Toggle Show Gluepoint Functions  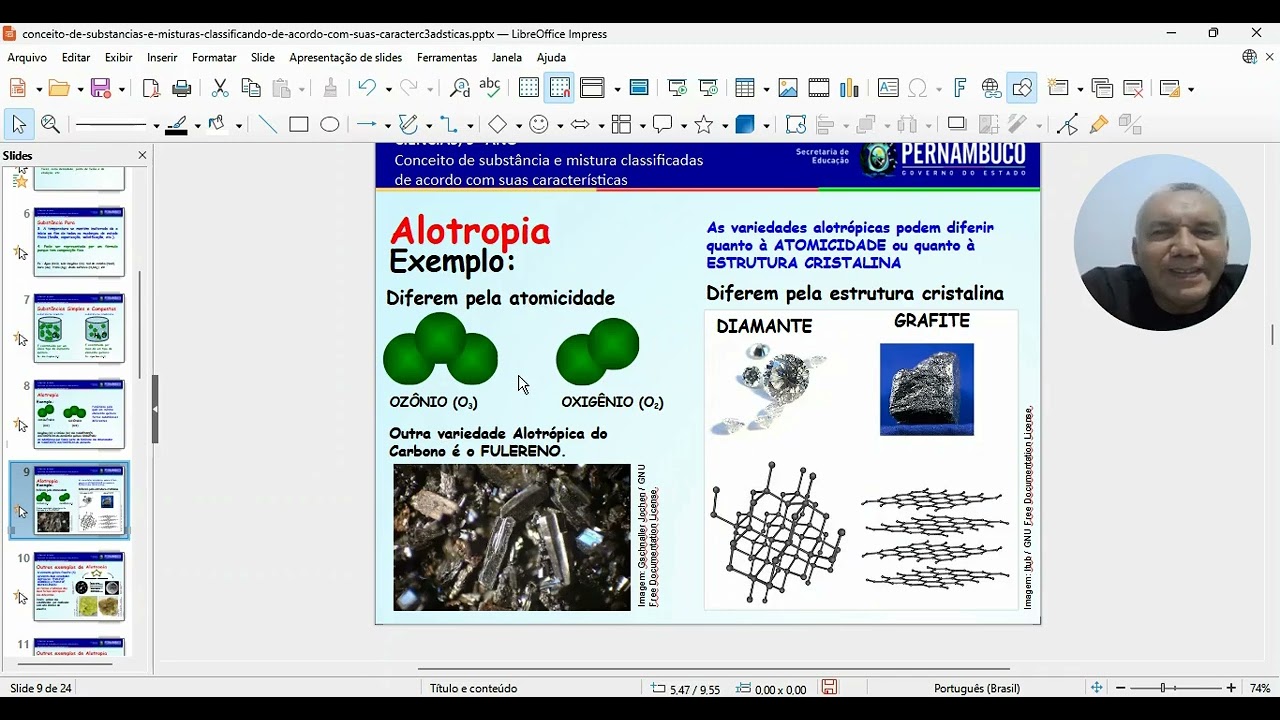tap(1098, 125)
